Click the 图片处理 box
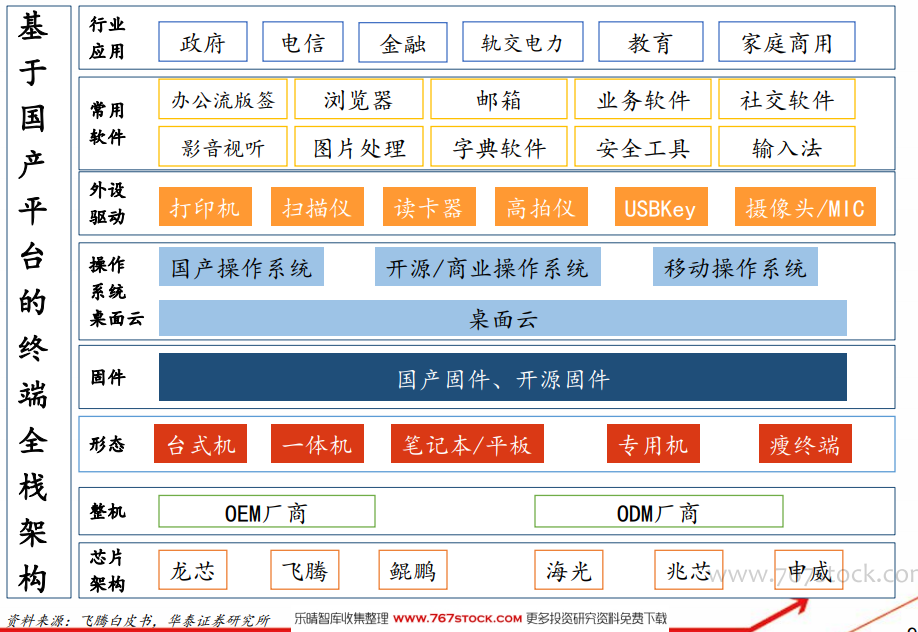 [359, 146]
